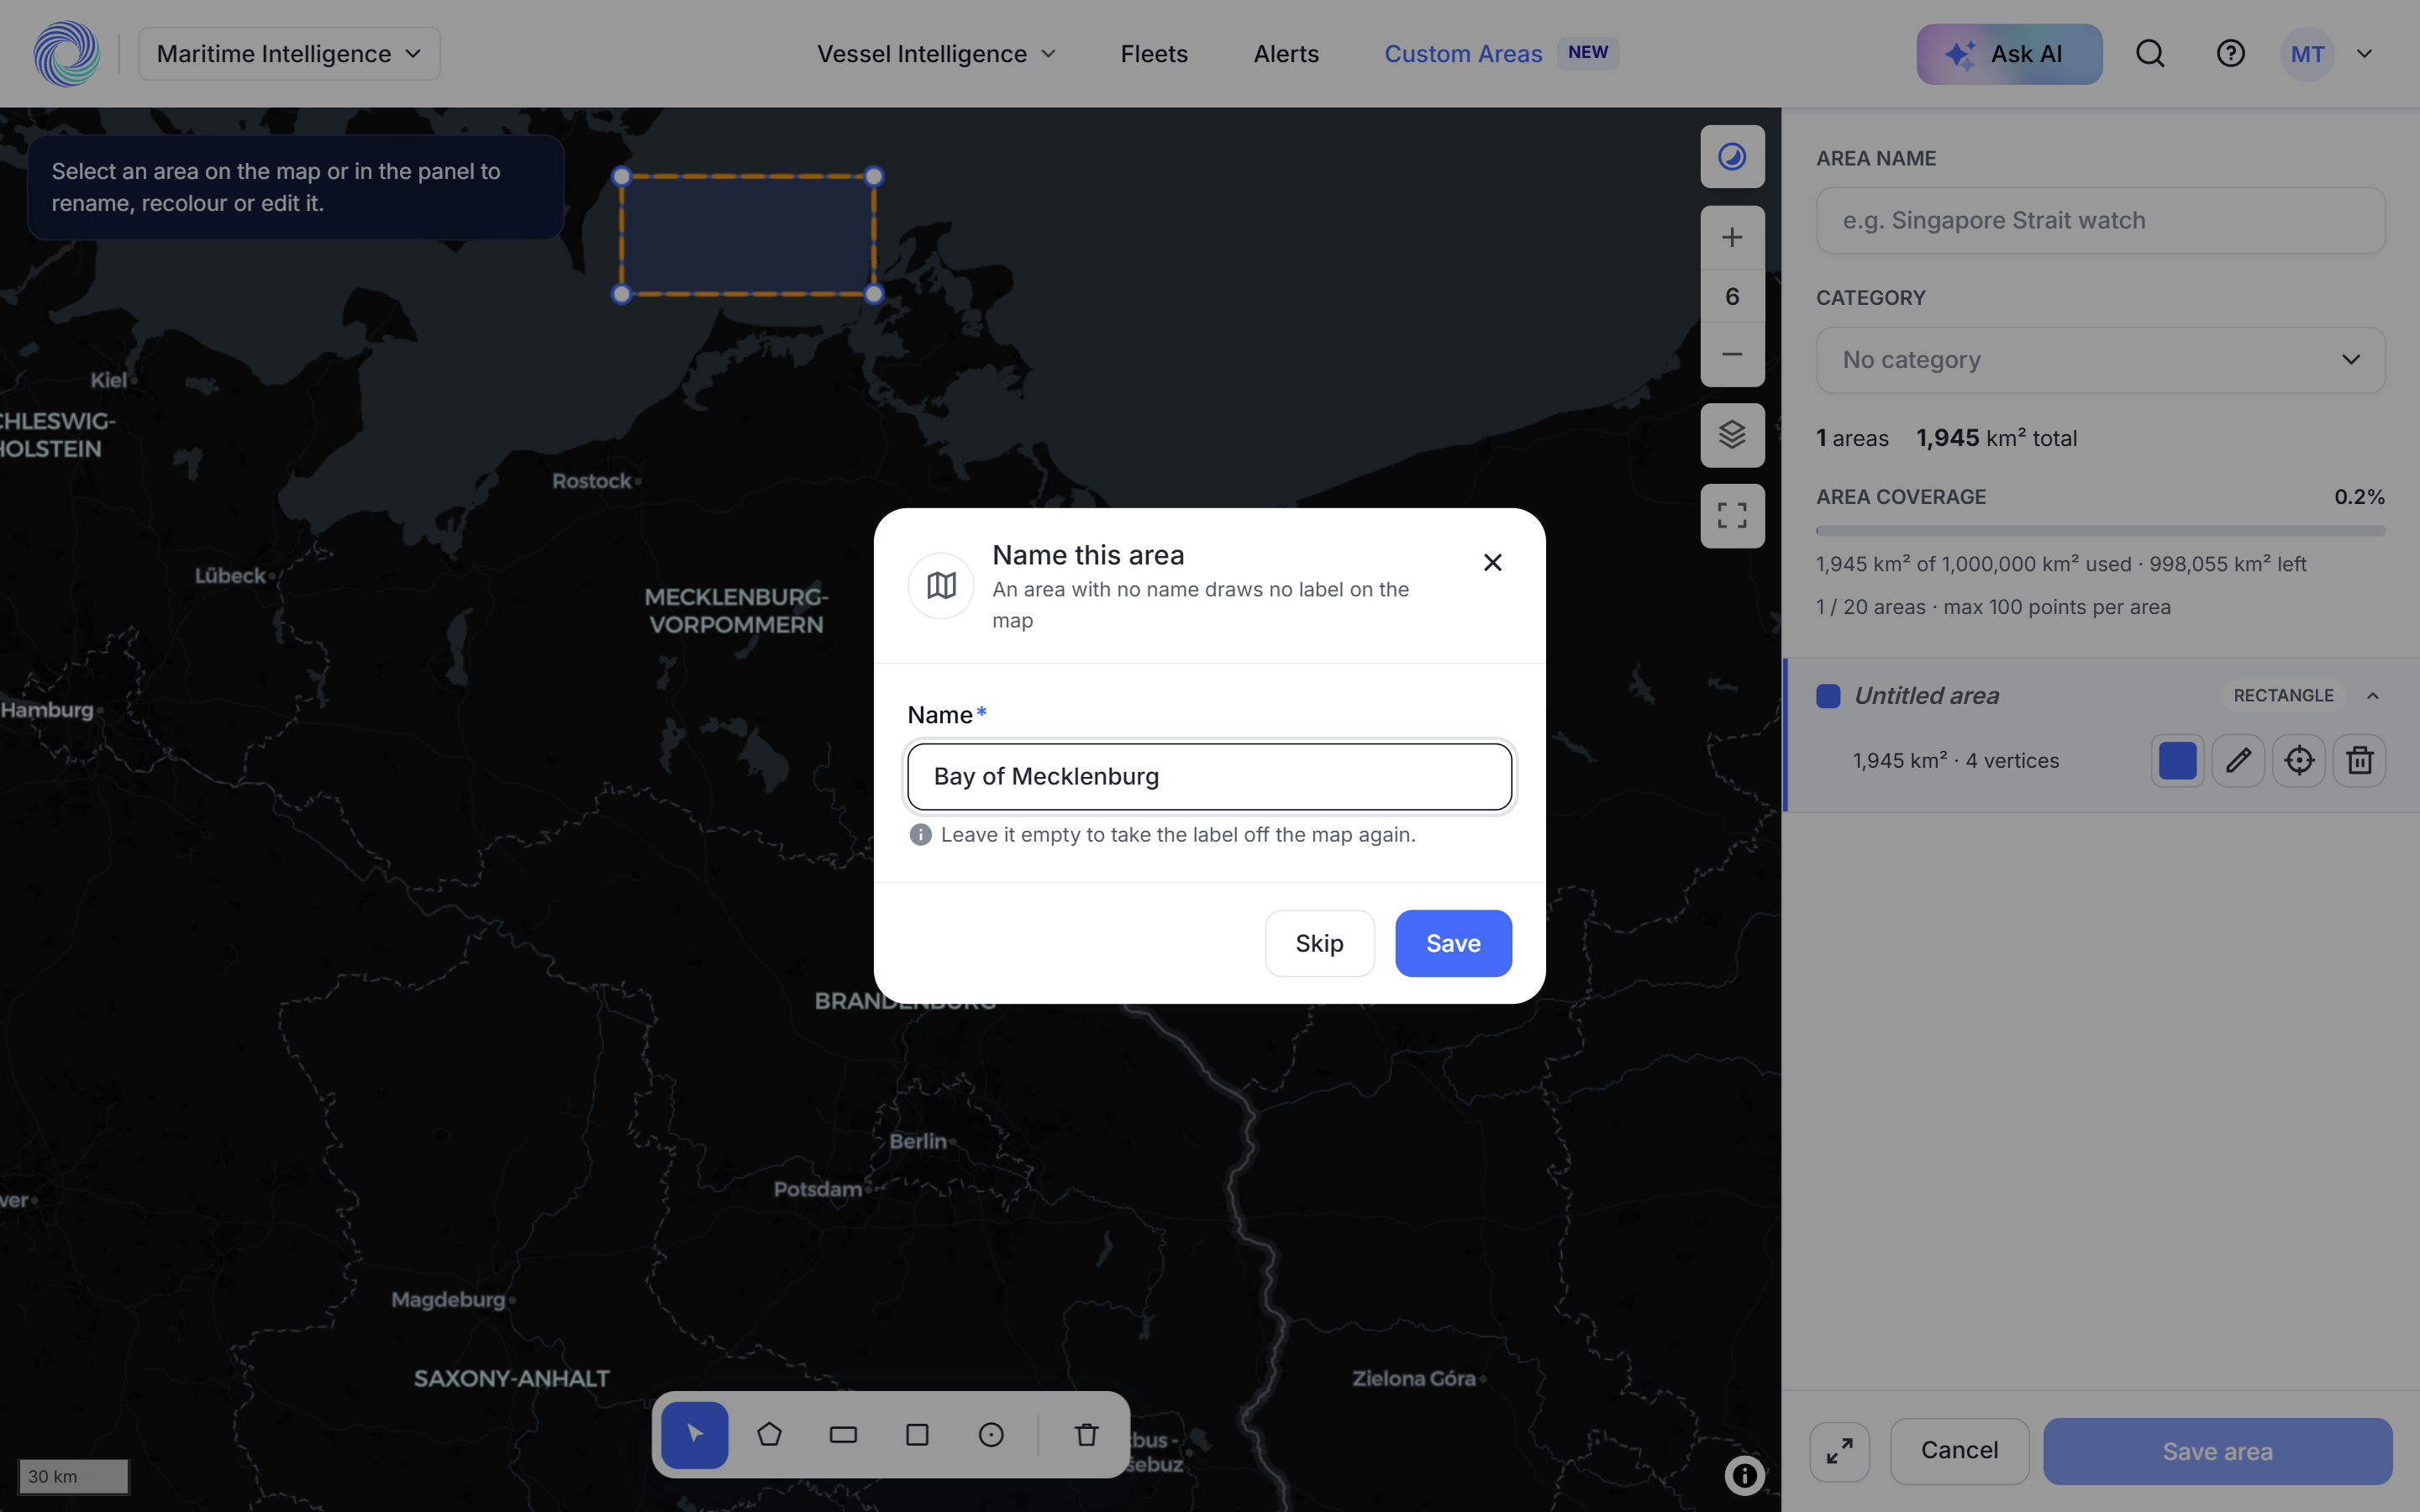Collapse the Untitled area row chevron
The width and height of the screenshot is (2420, 1512).
tap(2372, 695)
